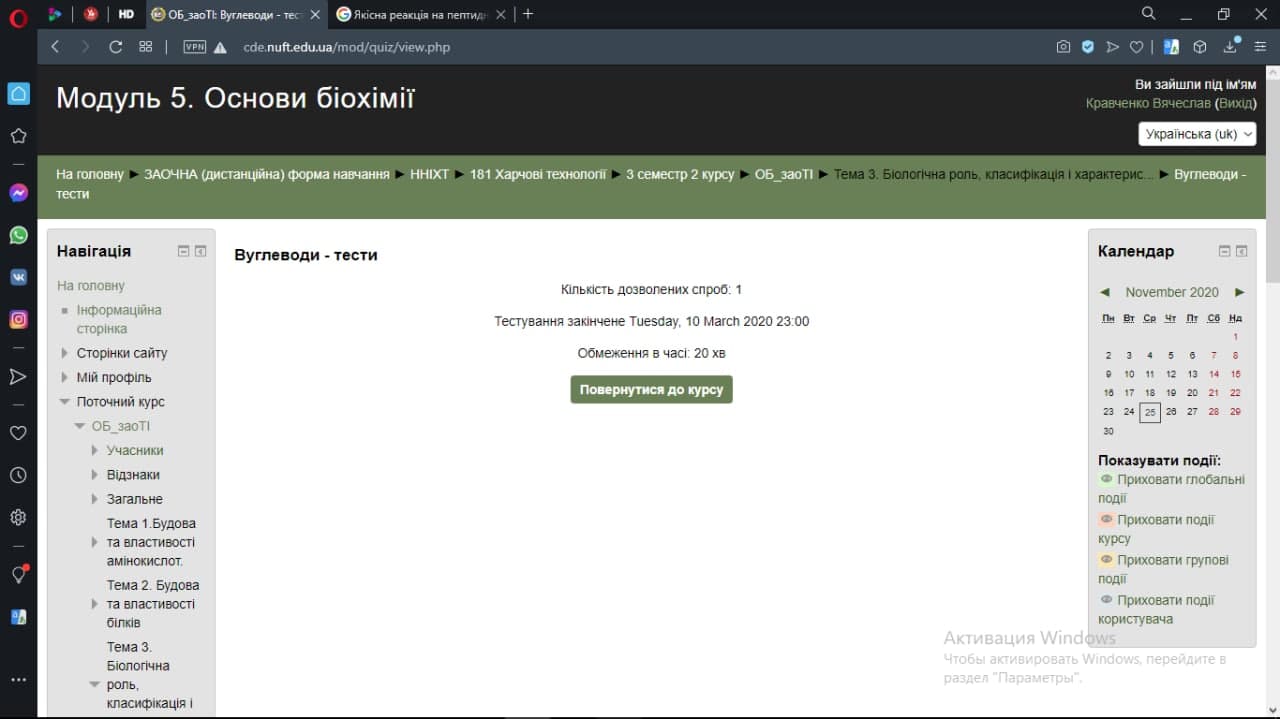The width and height of the screenshot is (1280, 719).
Task: Expand the Учасники tree item
Action: coord(95,451)
